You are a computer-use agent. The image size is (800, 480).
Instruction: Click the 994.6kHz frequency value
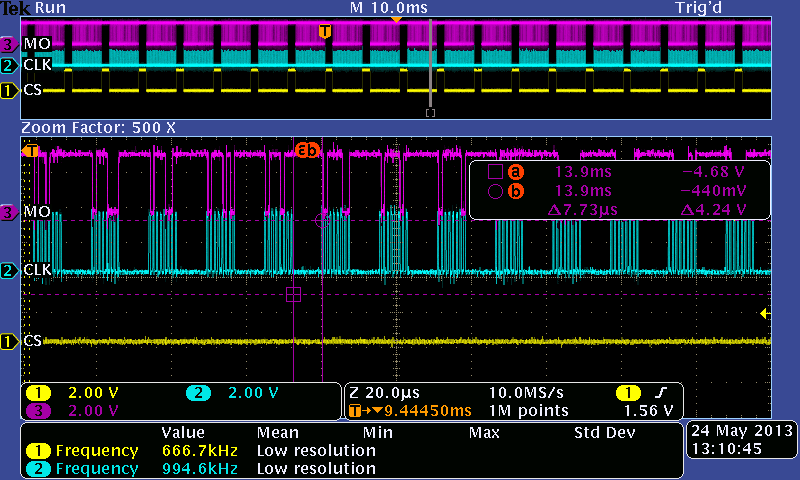200,469
